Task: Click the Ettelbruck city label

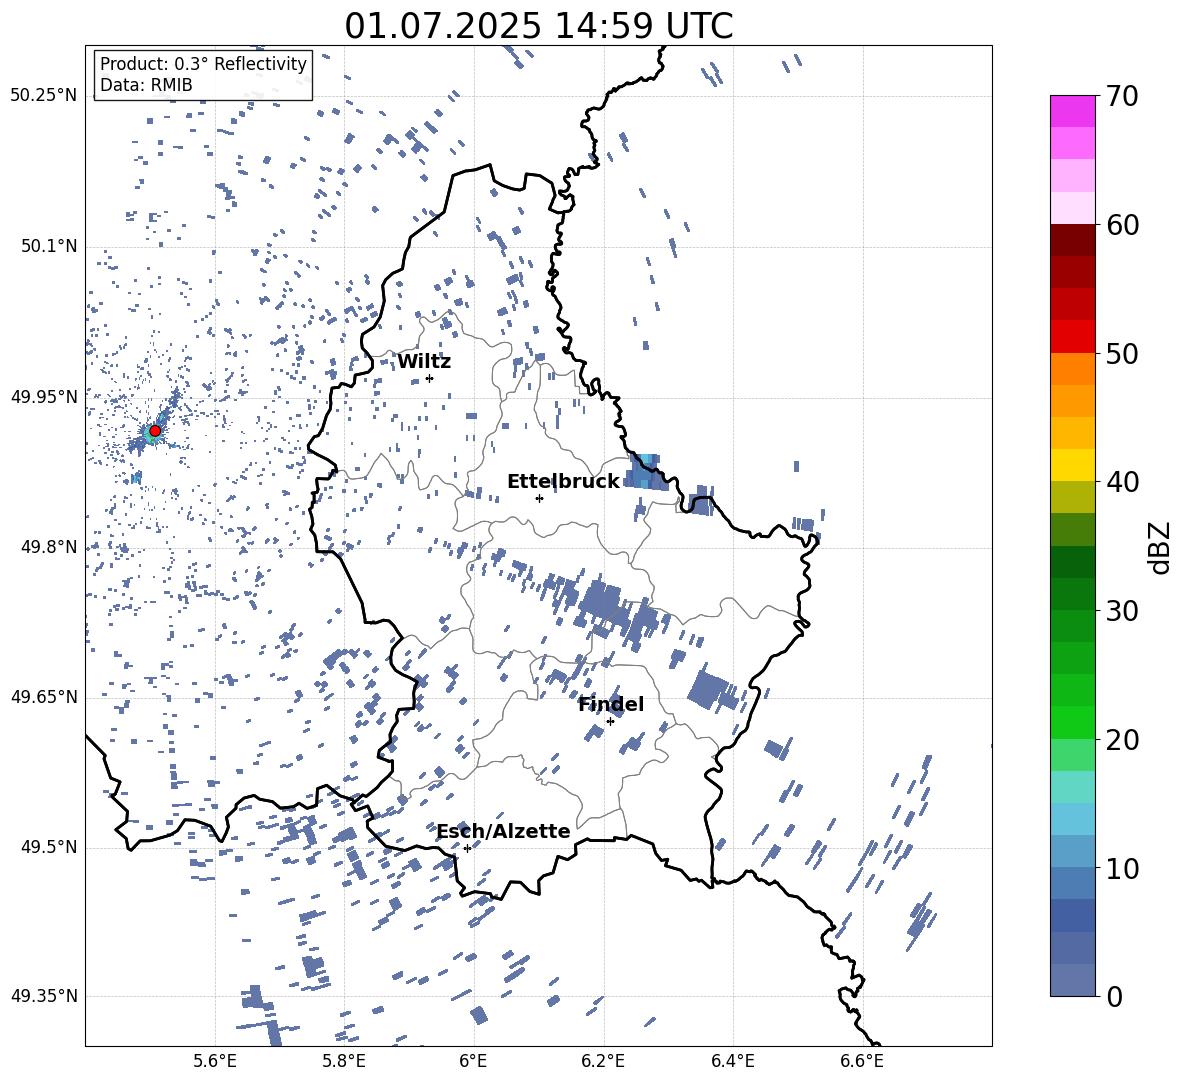Action: 563,482
